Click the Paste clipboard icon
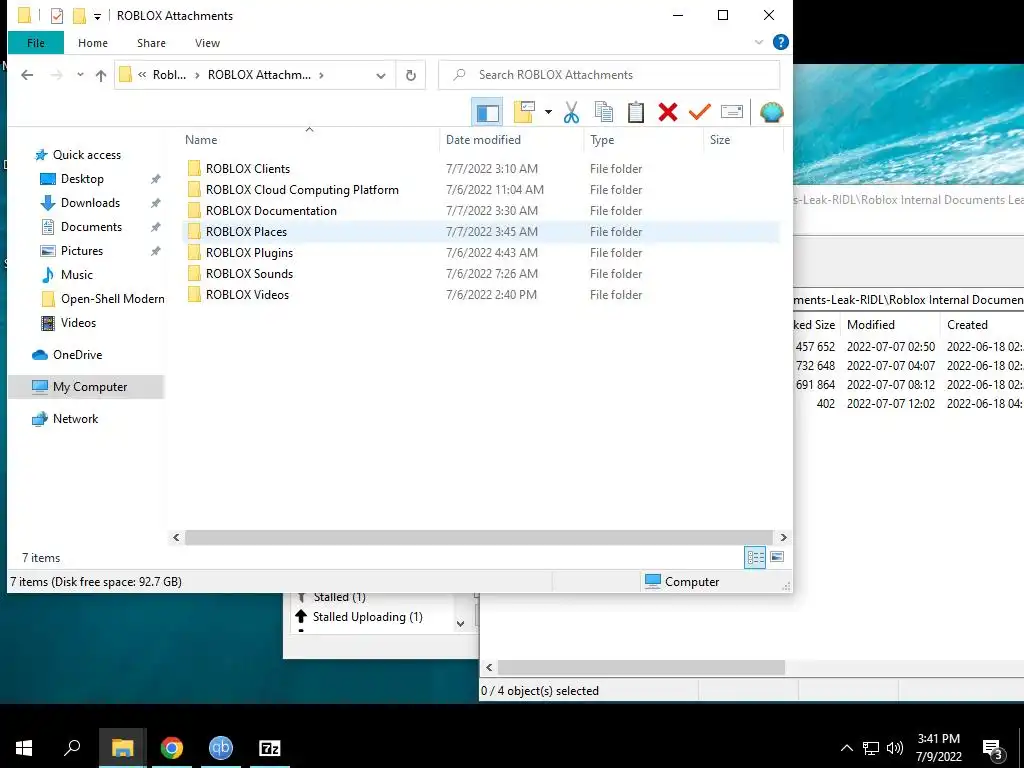The width and height of the screenshot is (1024, 768). pyautogui.click(x=635, y=112)
